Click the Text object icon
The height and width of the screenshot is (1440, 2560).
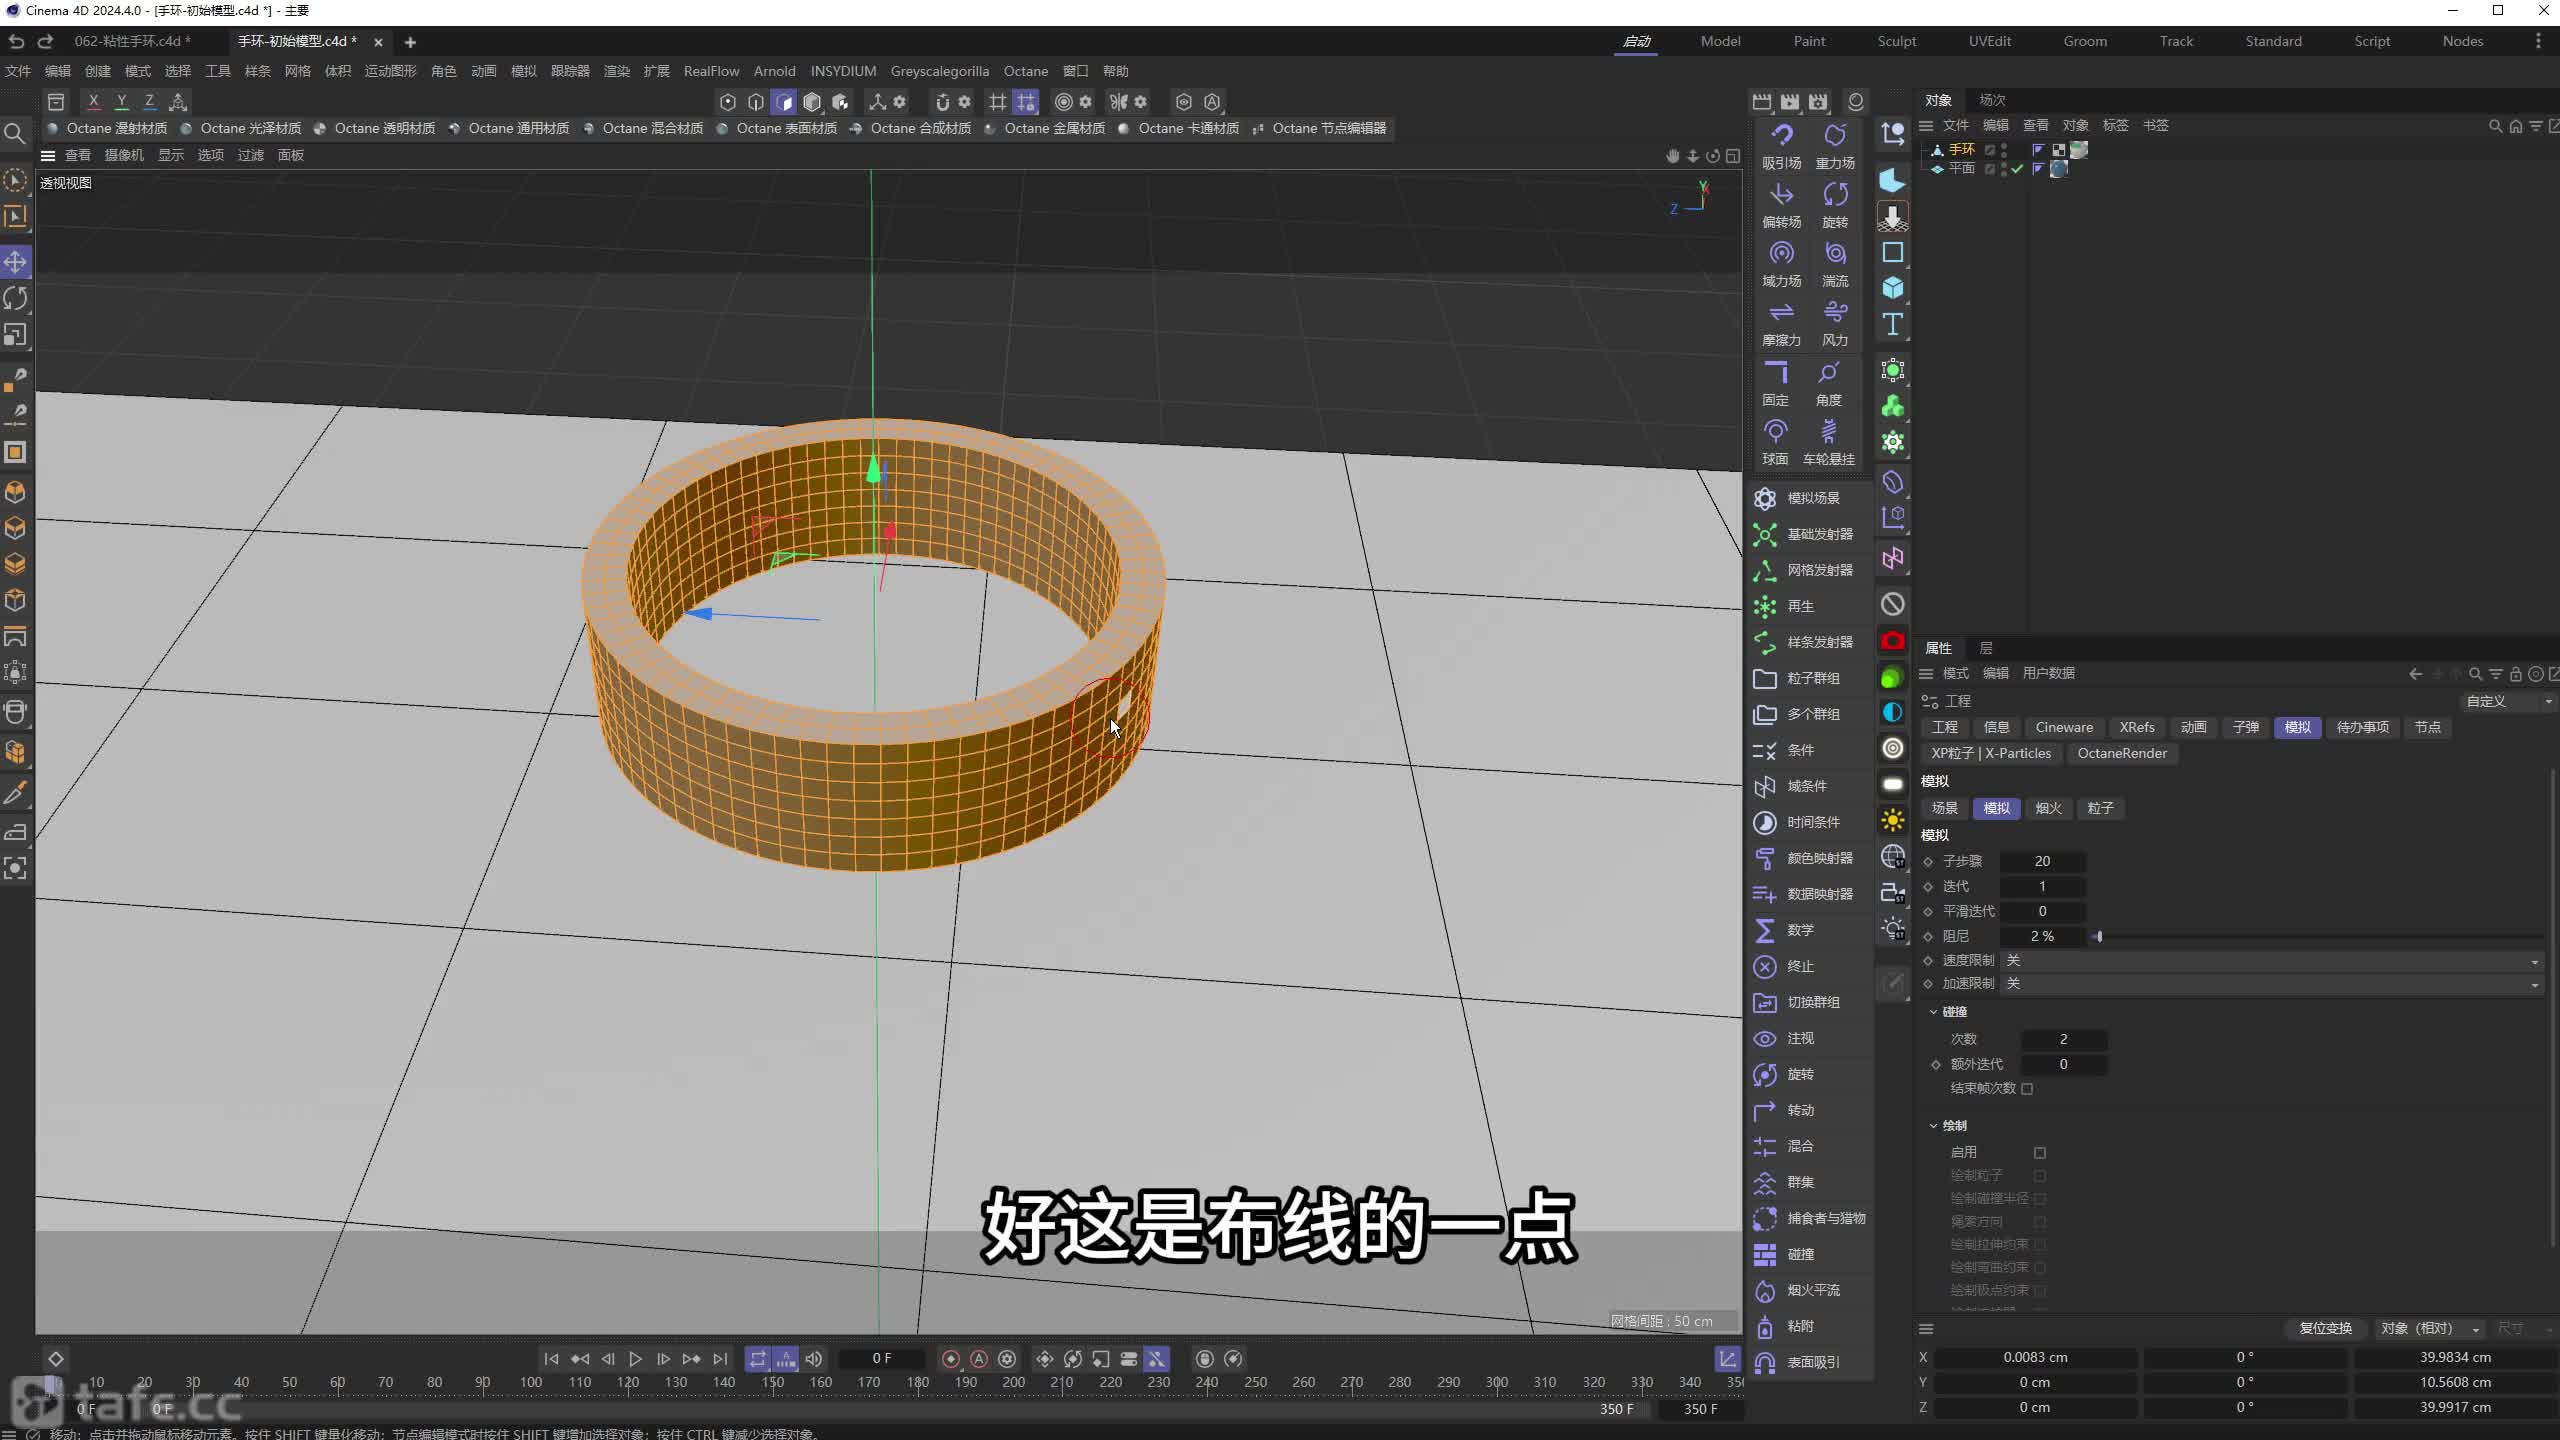pos(1892,324)
